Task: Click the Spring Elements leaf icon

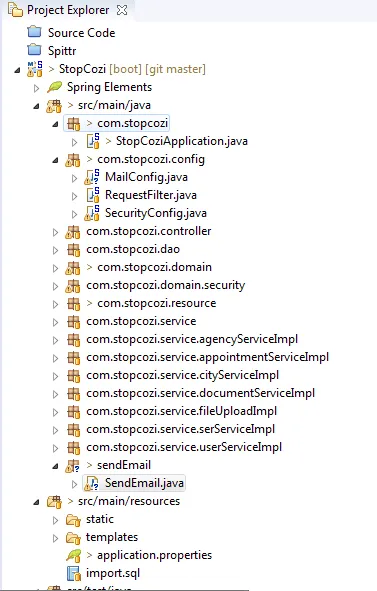Action: pos(54,87)
